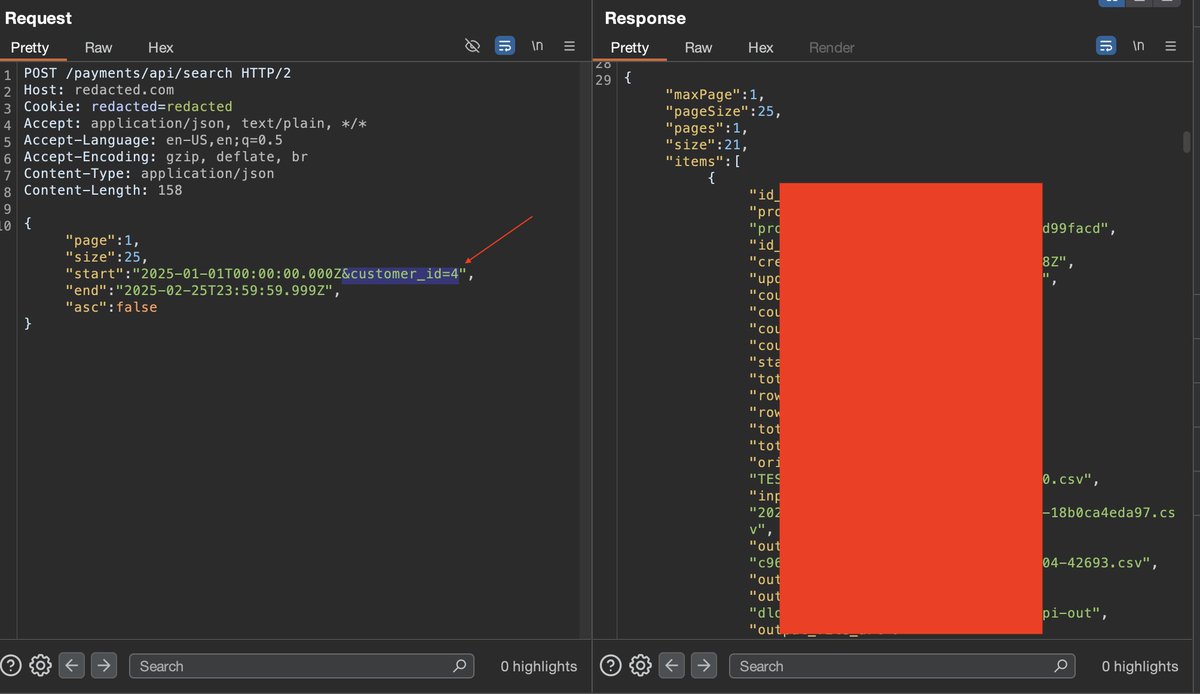Open search settings gear below Request panel
1200x694 pixels.
coord(40,665)
